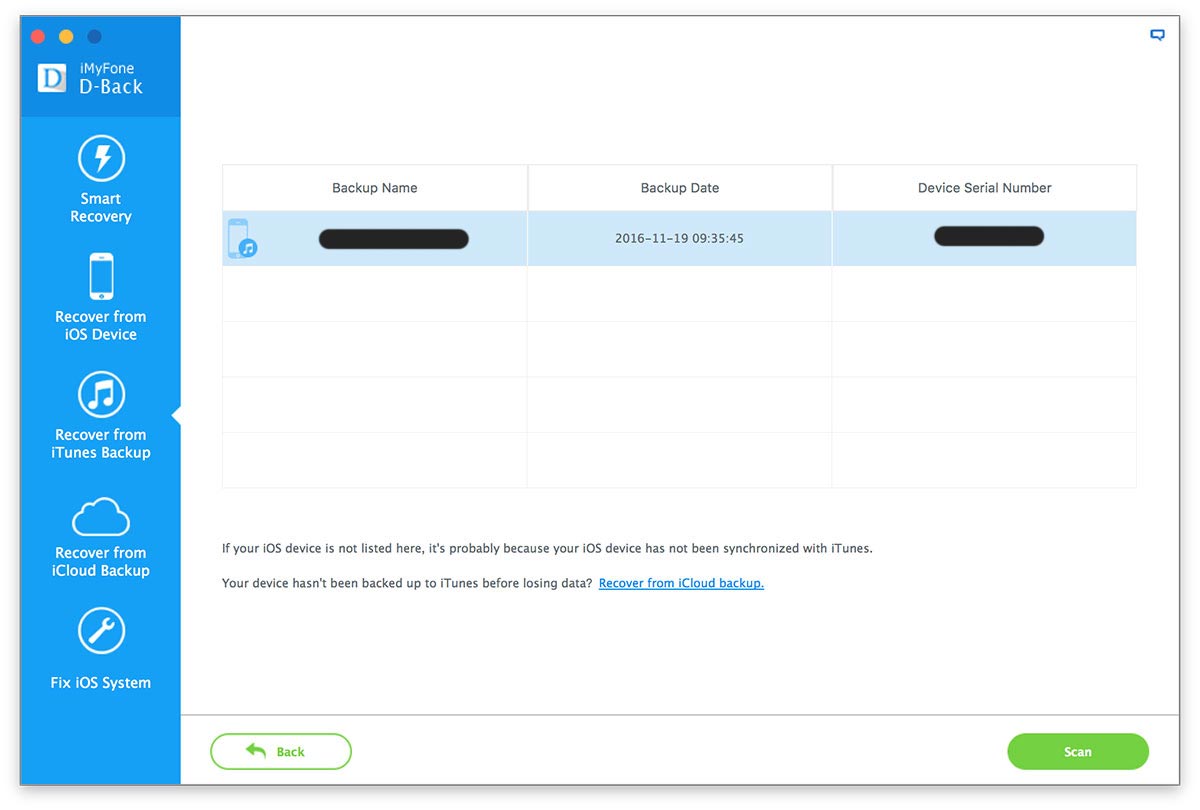Screen dimensions: 1200x810
Task: Follow the Recover from iCloud backup link
Action: click(681, 583)
